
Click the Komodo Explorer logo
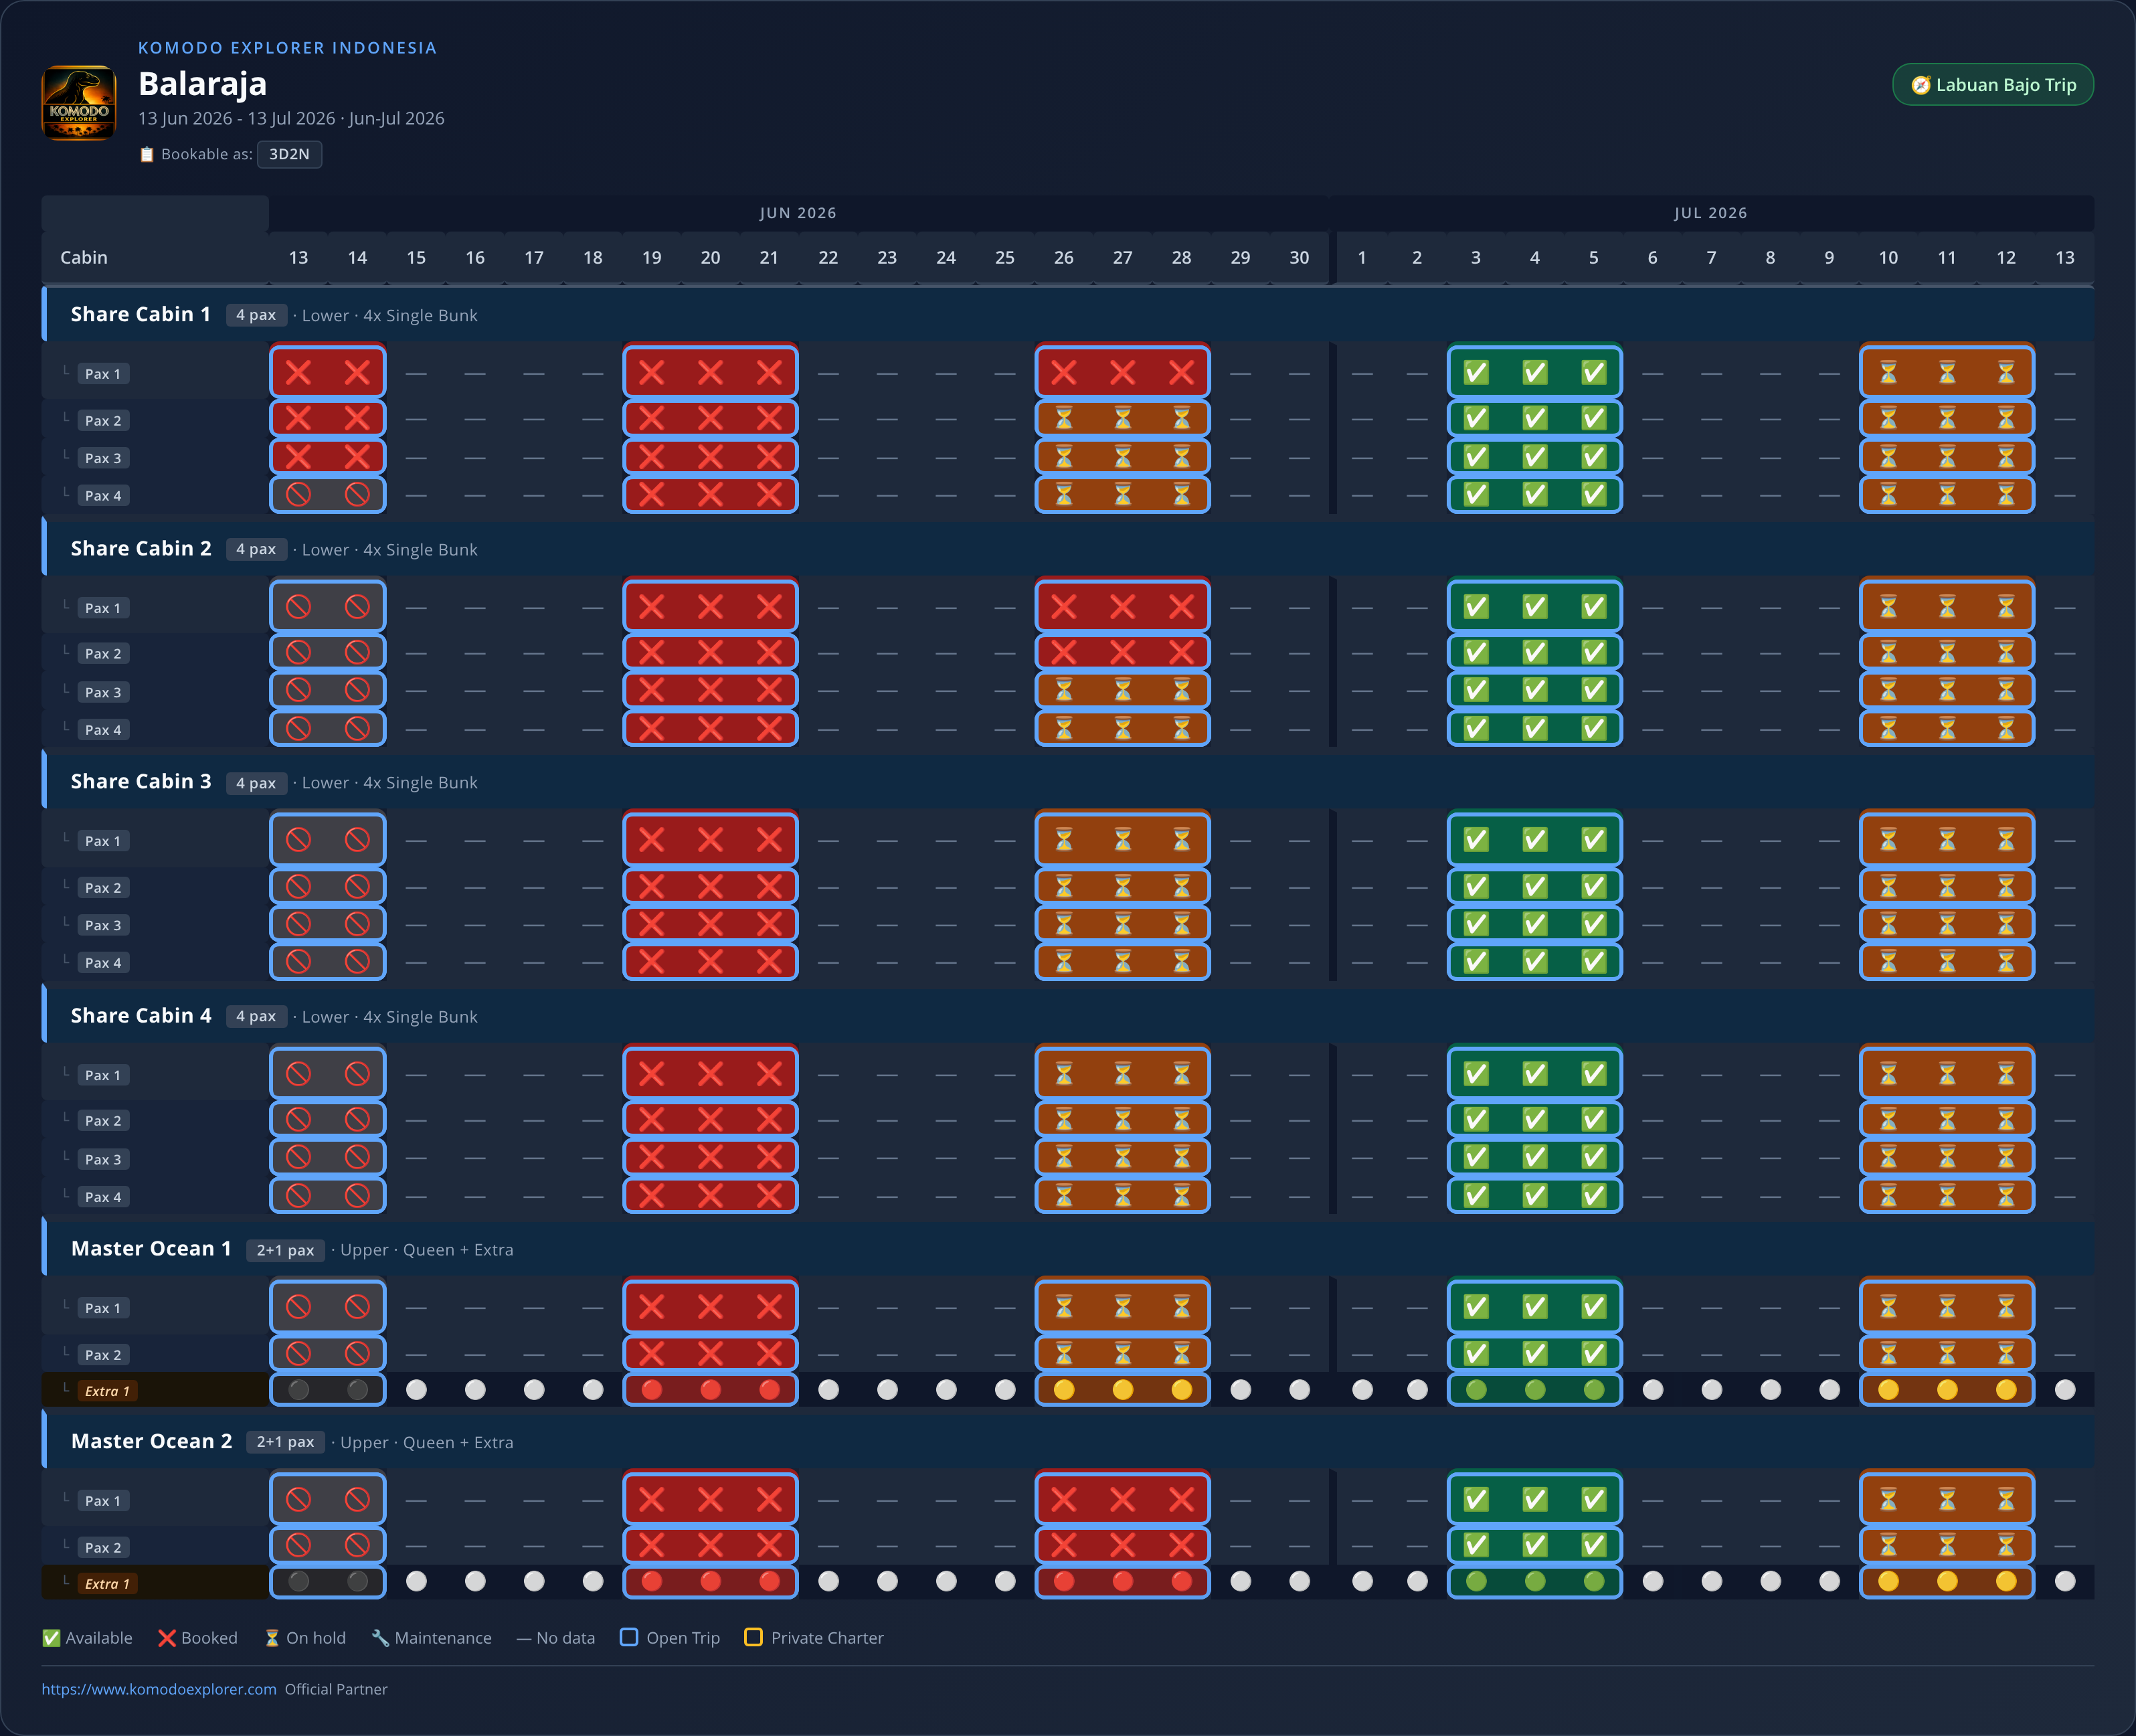79,103
